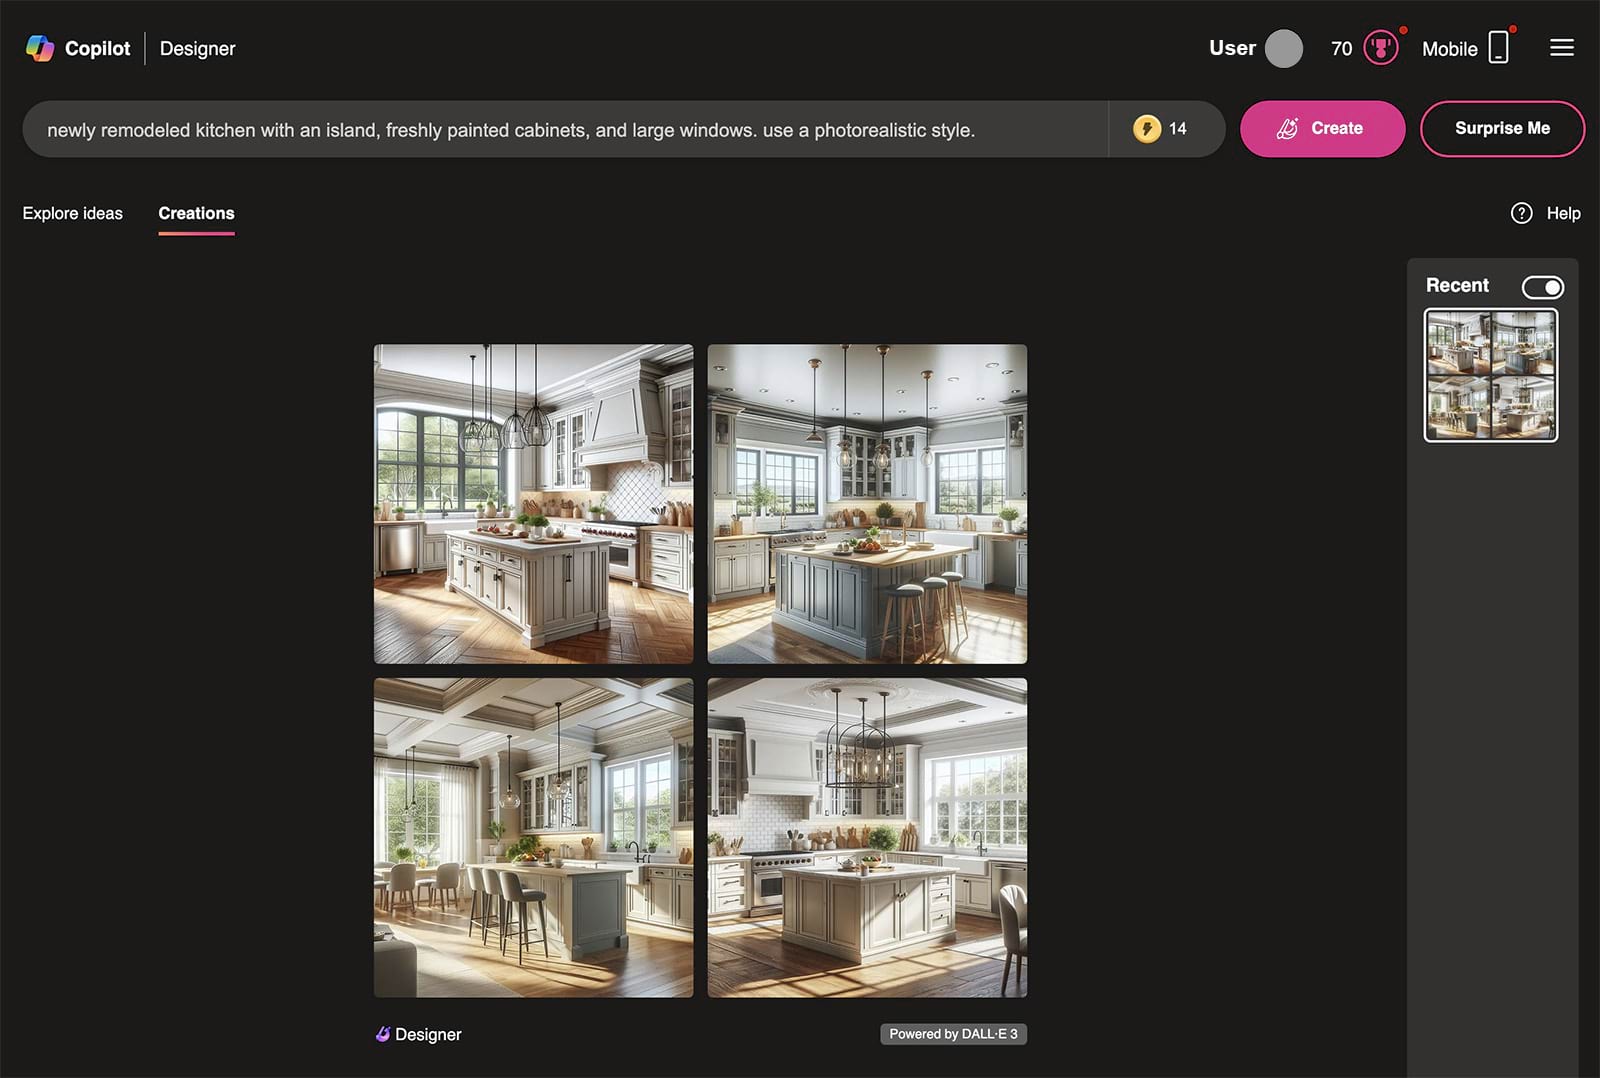Viewport: 1600px width, 1078px height.
Task: Click the Help label
Action: 1563,213
